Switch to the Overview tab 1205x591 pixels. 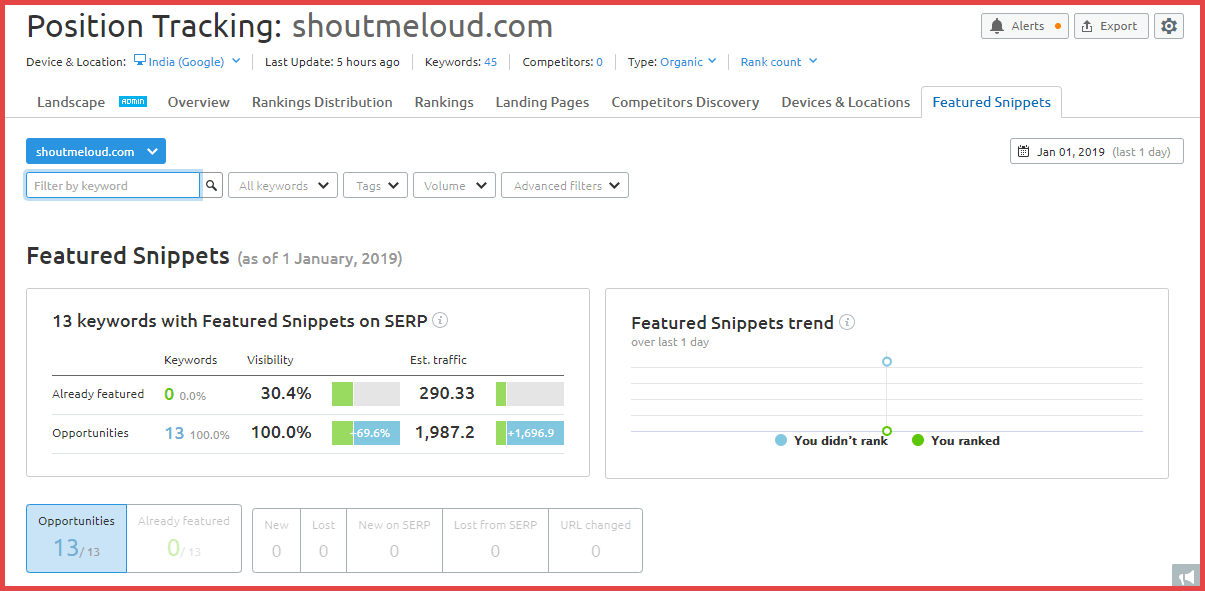tap(199, 102)
